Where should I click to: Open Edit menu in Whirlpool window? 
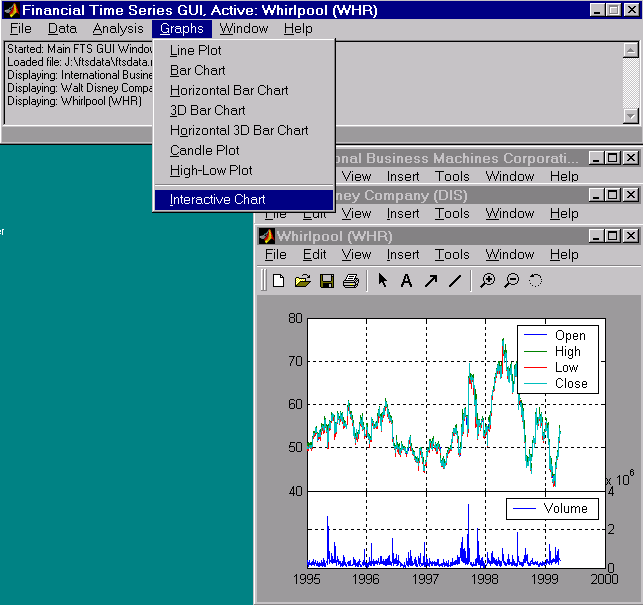[315, 255]
